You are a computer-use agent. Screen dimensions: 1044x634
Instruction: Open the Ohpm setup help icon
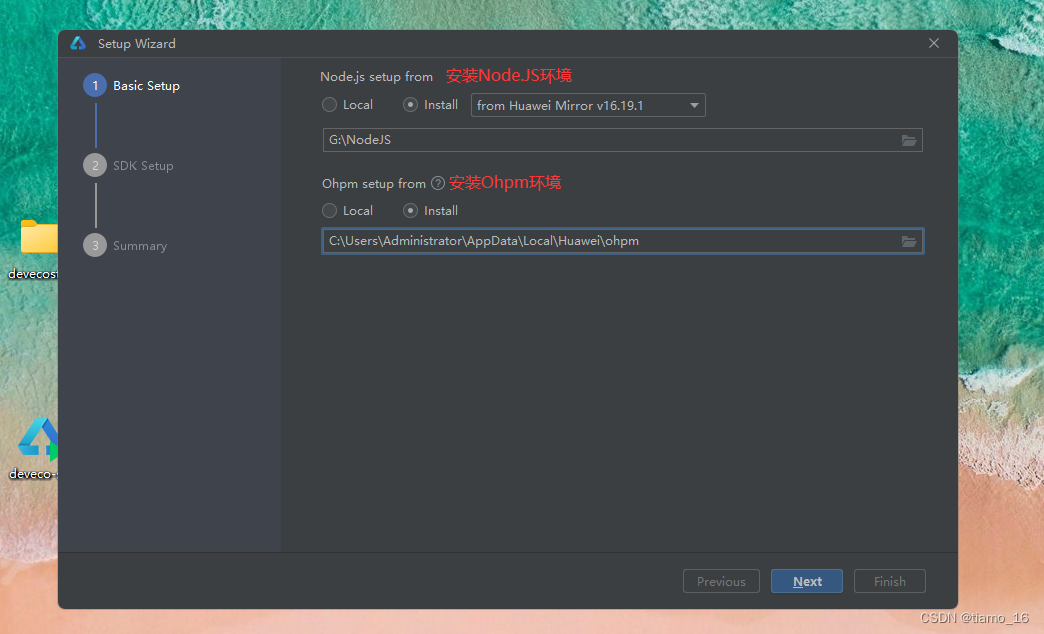(437, 183)
